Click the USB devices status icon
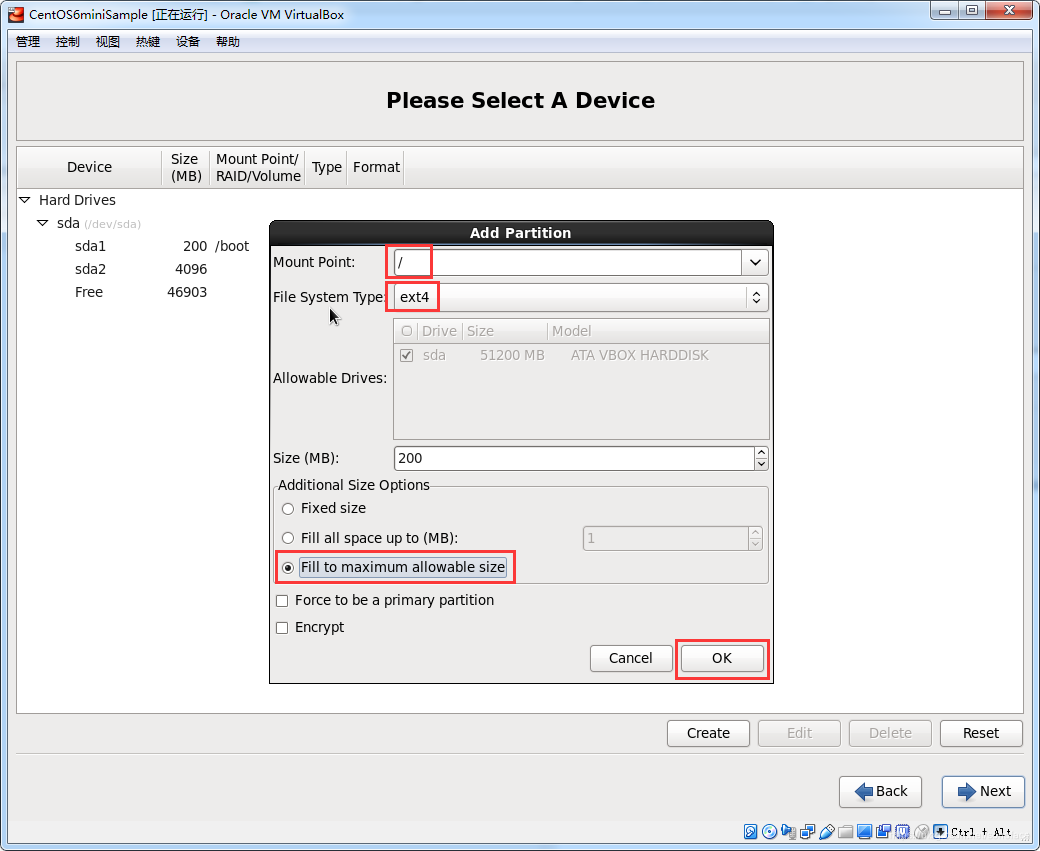 tap(826, 832)
